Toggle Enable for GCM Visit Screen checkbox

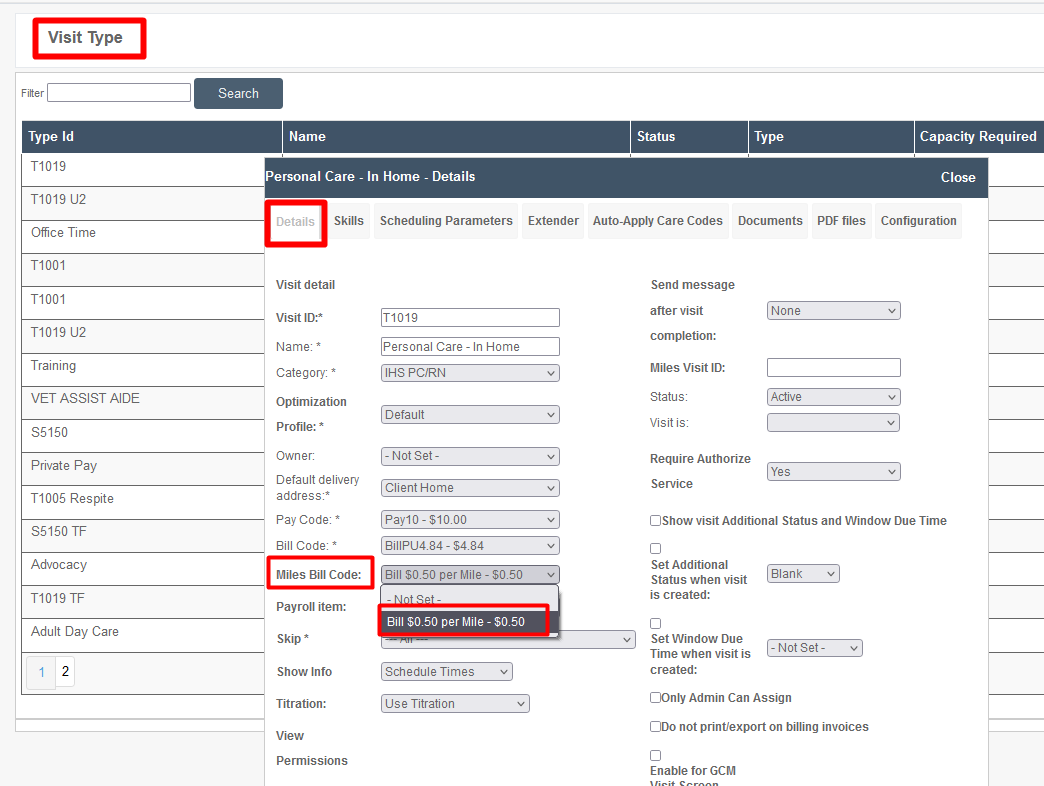(x=655, y=755)
